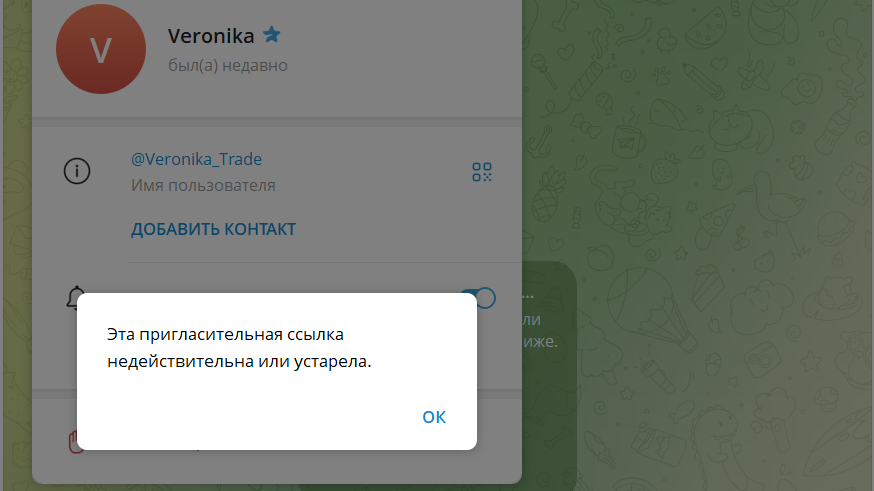Click the Telegram Premium star next to Veronika
The width and height of the screenshot is (874, 491).
click(x=271, y=35)
